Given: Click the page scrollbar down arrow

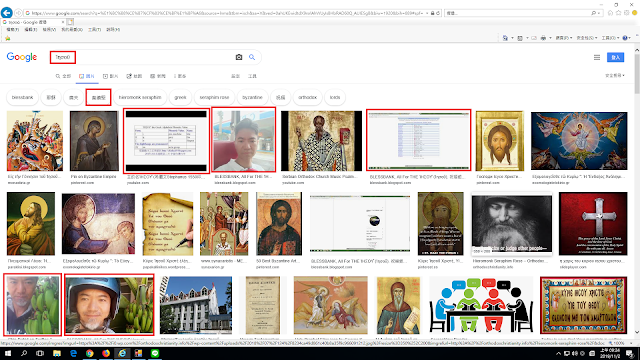Looking at the screenshot, I should pos(637,332).
